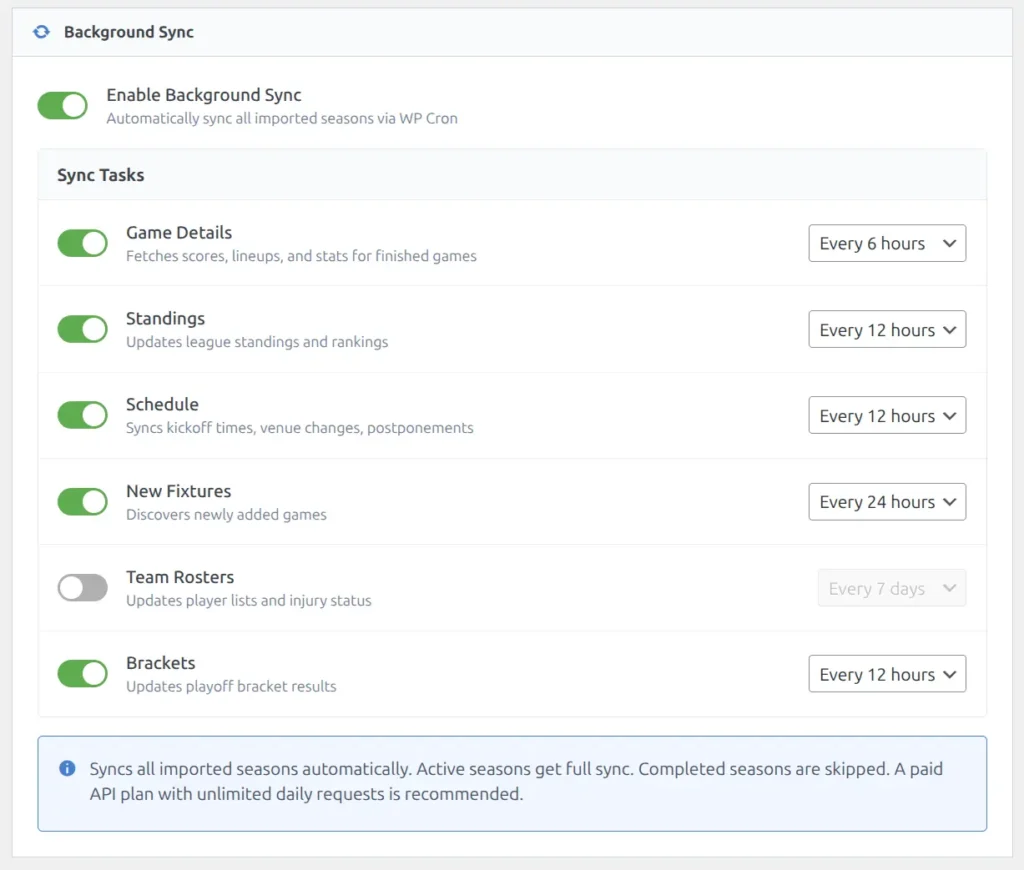1024x870 pixels.
Task: Click the blue info icon in notice
Action: [x=67, y=768]
